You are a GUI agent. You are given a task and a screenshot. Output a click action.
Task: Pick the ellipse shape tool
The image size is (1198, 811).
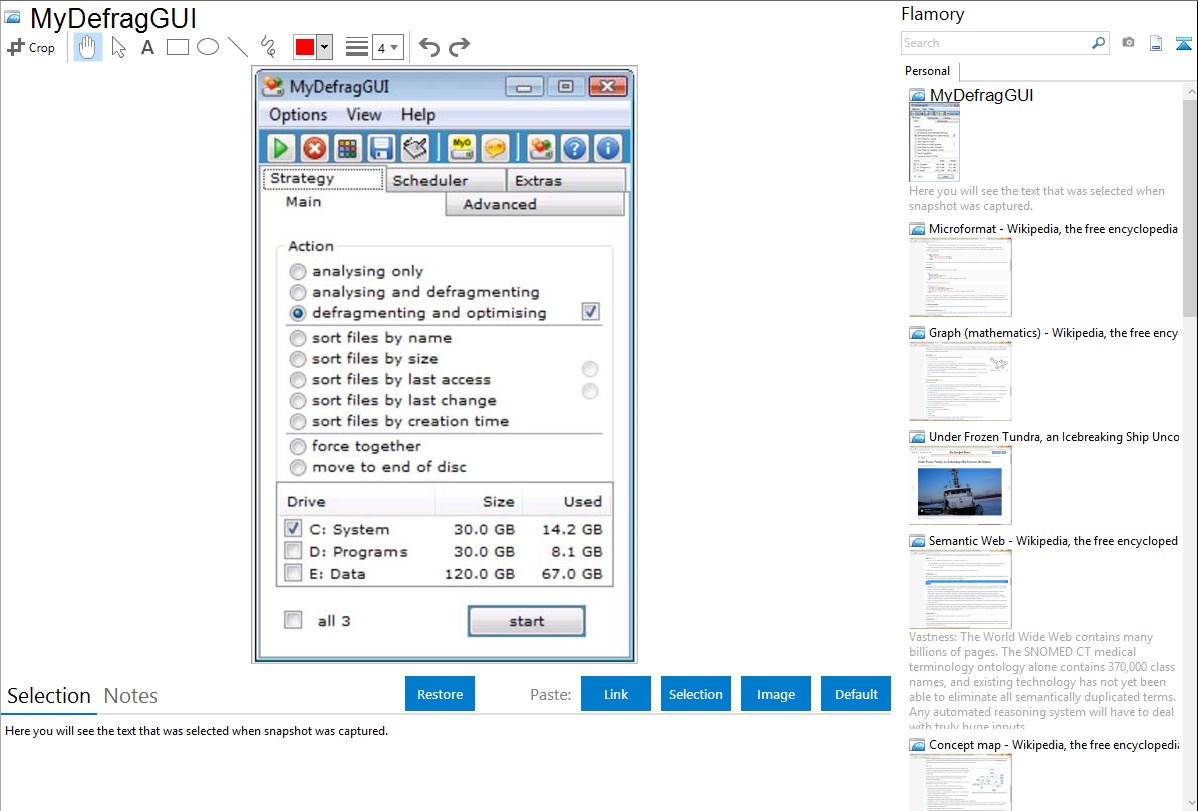pos(208,47)
